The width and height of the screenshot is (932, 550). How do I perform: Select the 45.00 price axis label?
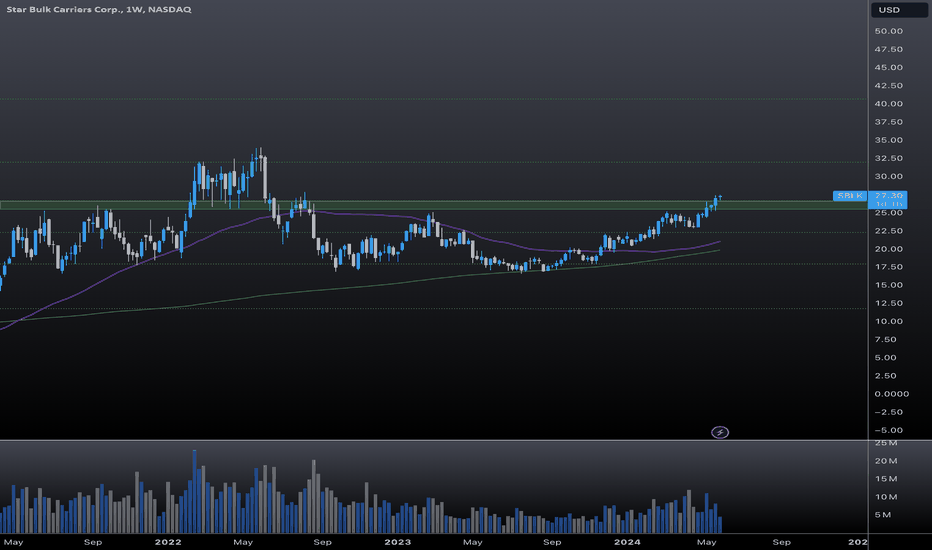pos(888,67)
